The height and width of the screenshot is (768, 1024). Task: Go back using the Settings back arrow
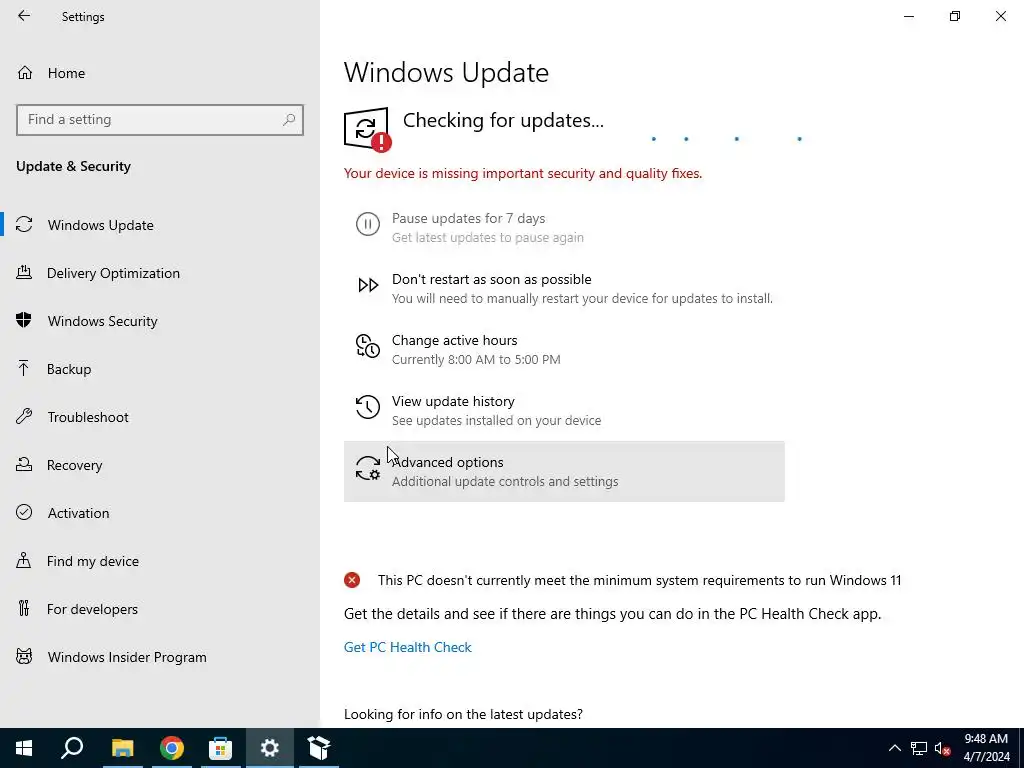(24, 16)
